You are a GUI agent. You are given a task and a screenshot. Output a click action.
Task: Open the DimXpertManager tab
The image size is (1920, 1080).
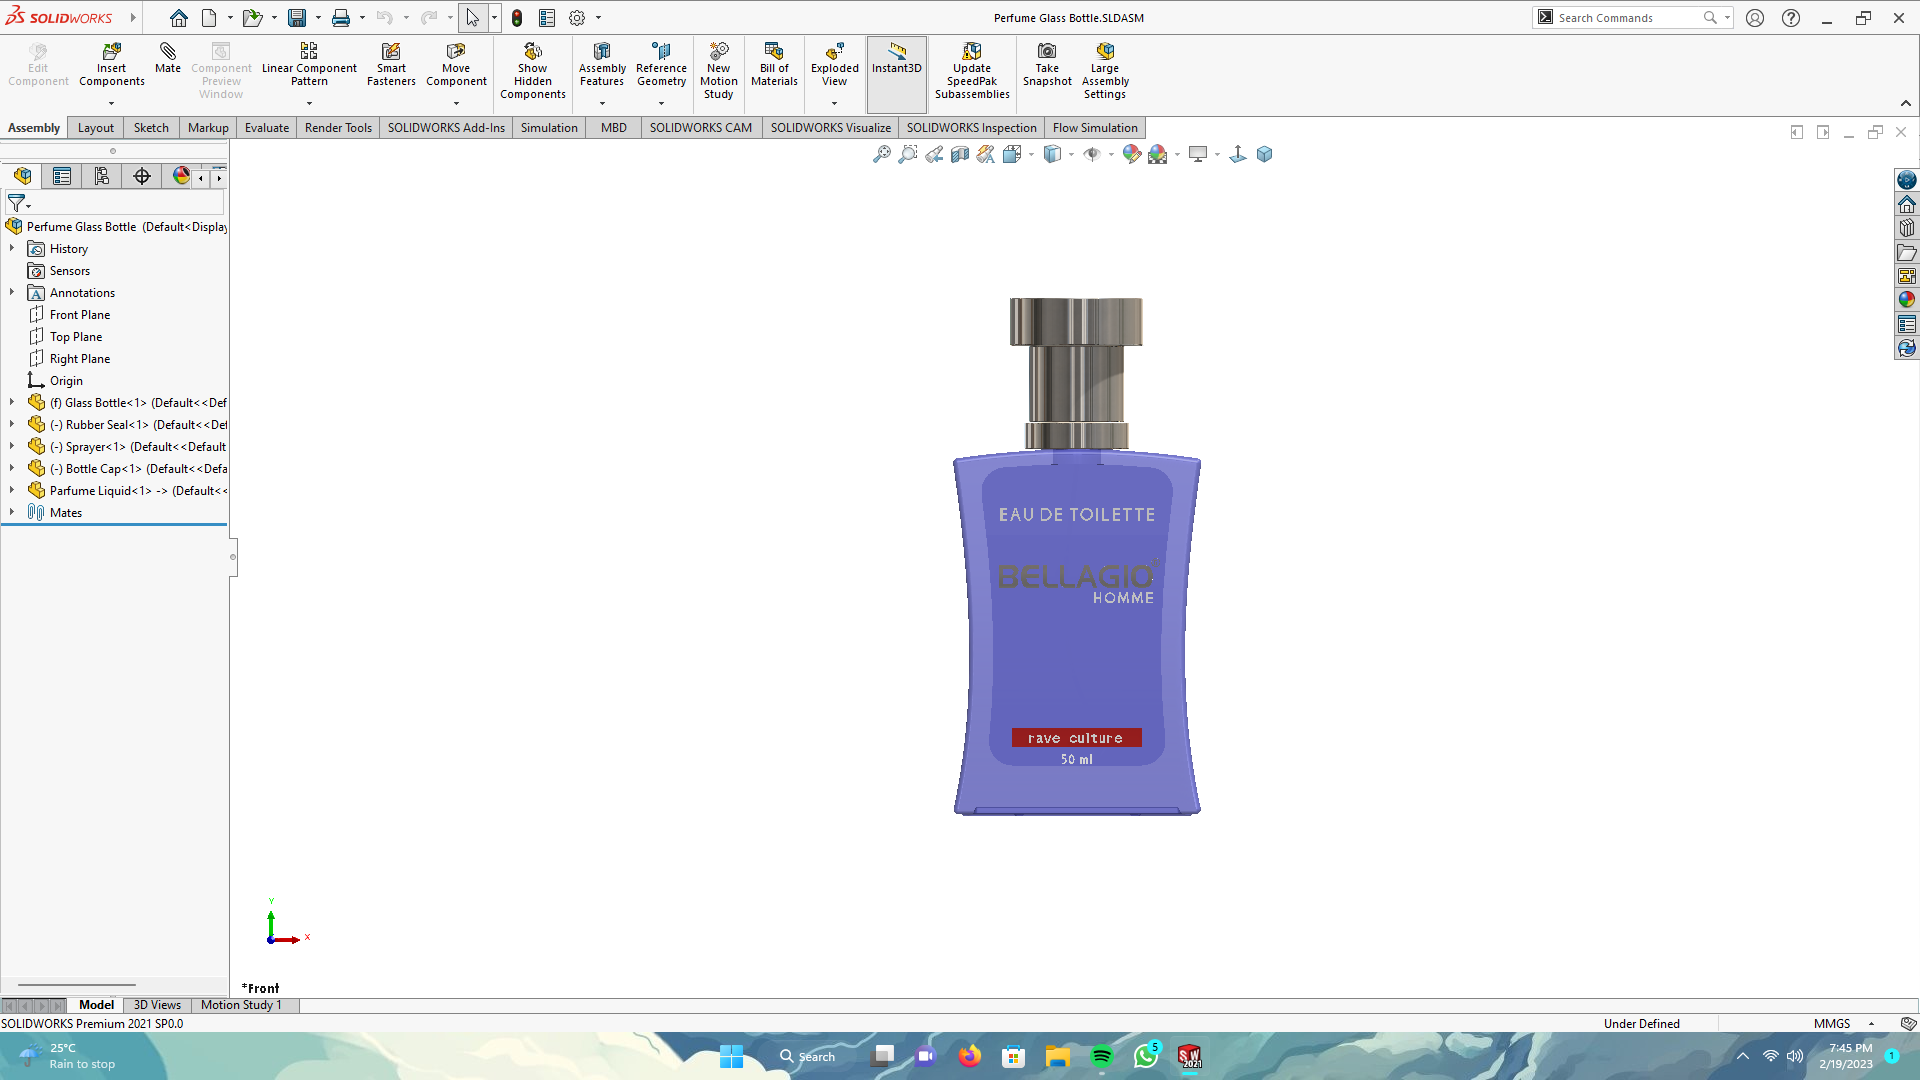point(142,176)
